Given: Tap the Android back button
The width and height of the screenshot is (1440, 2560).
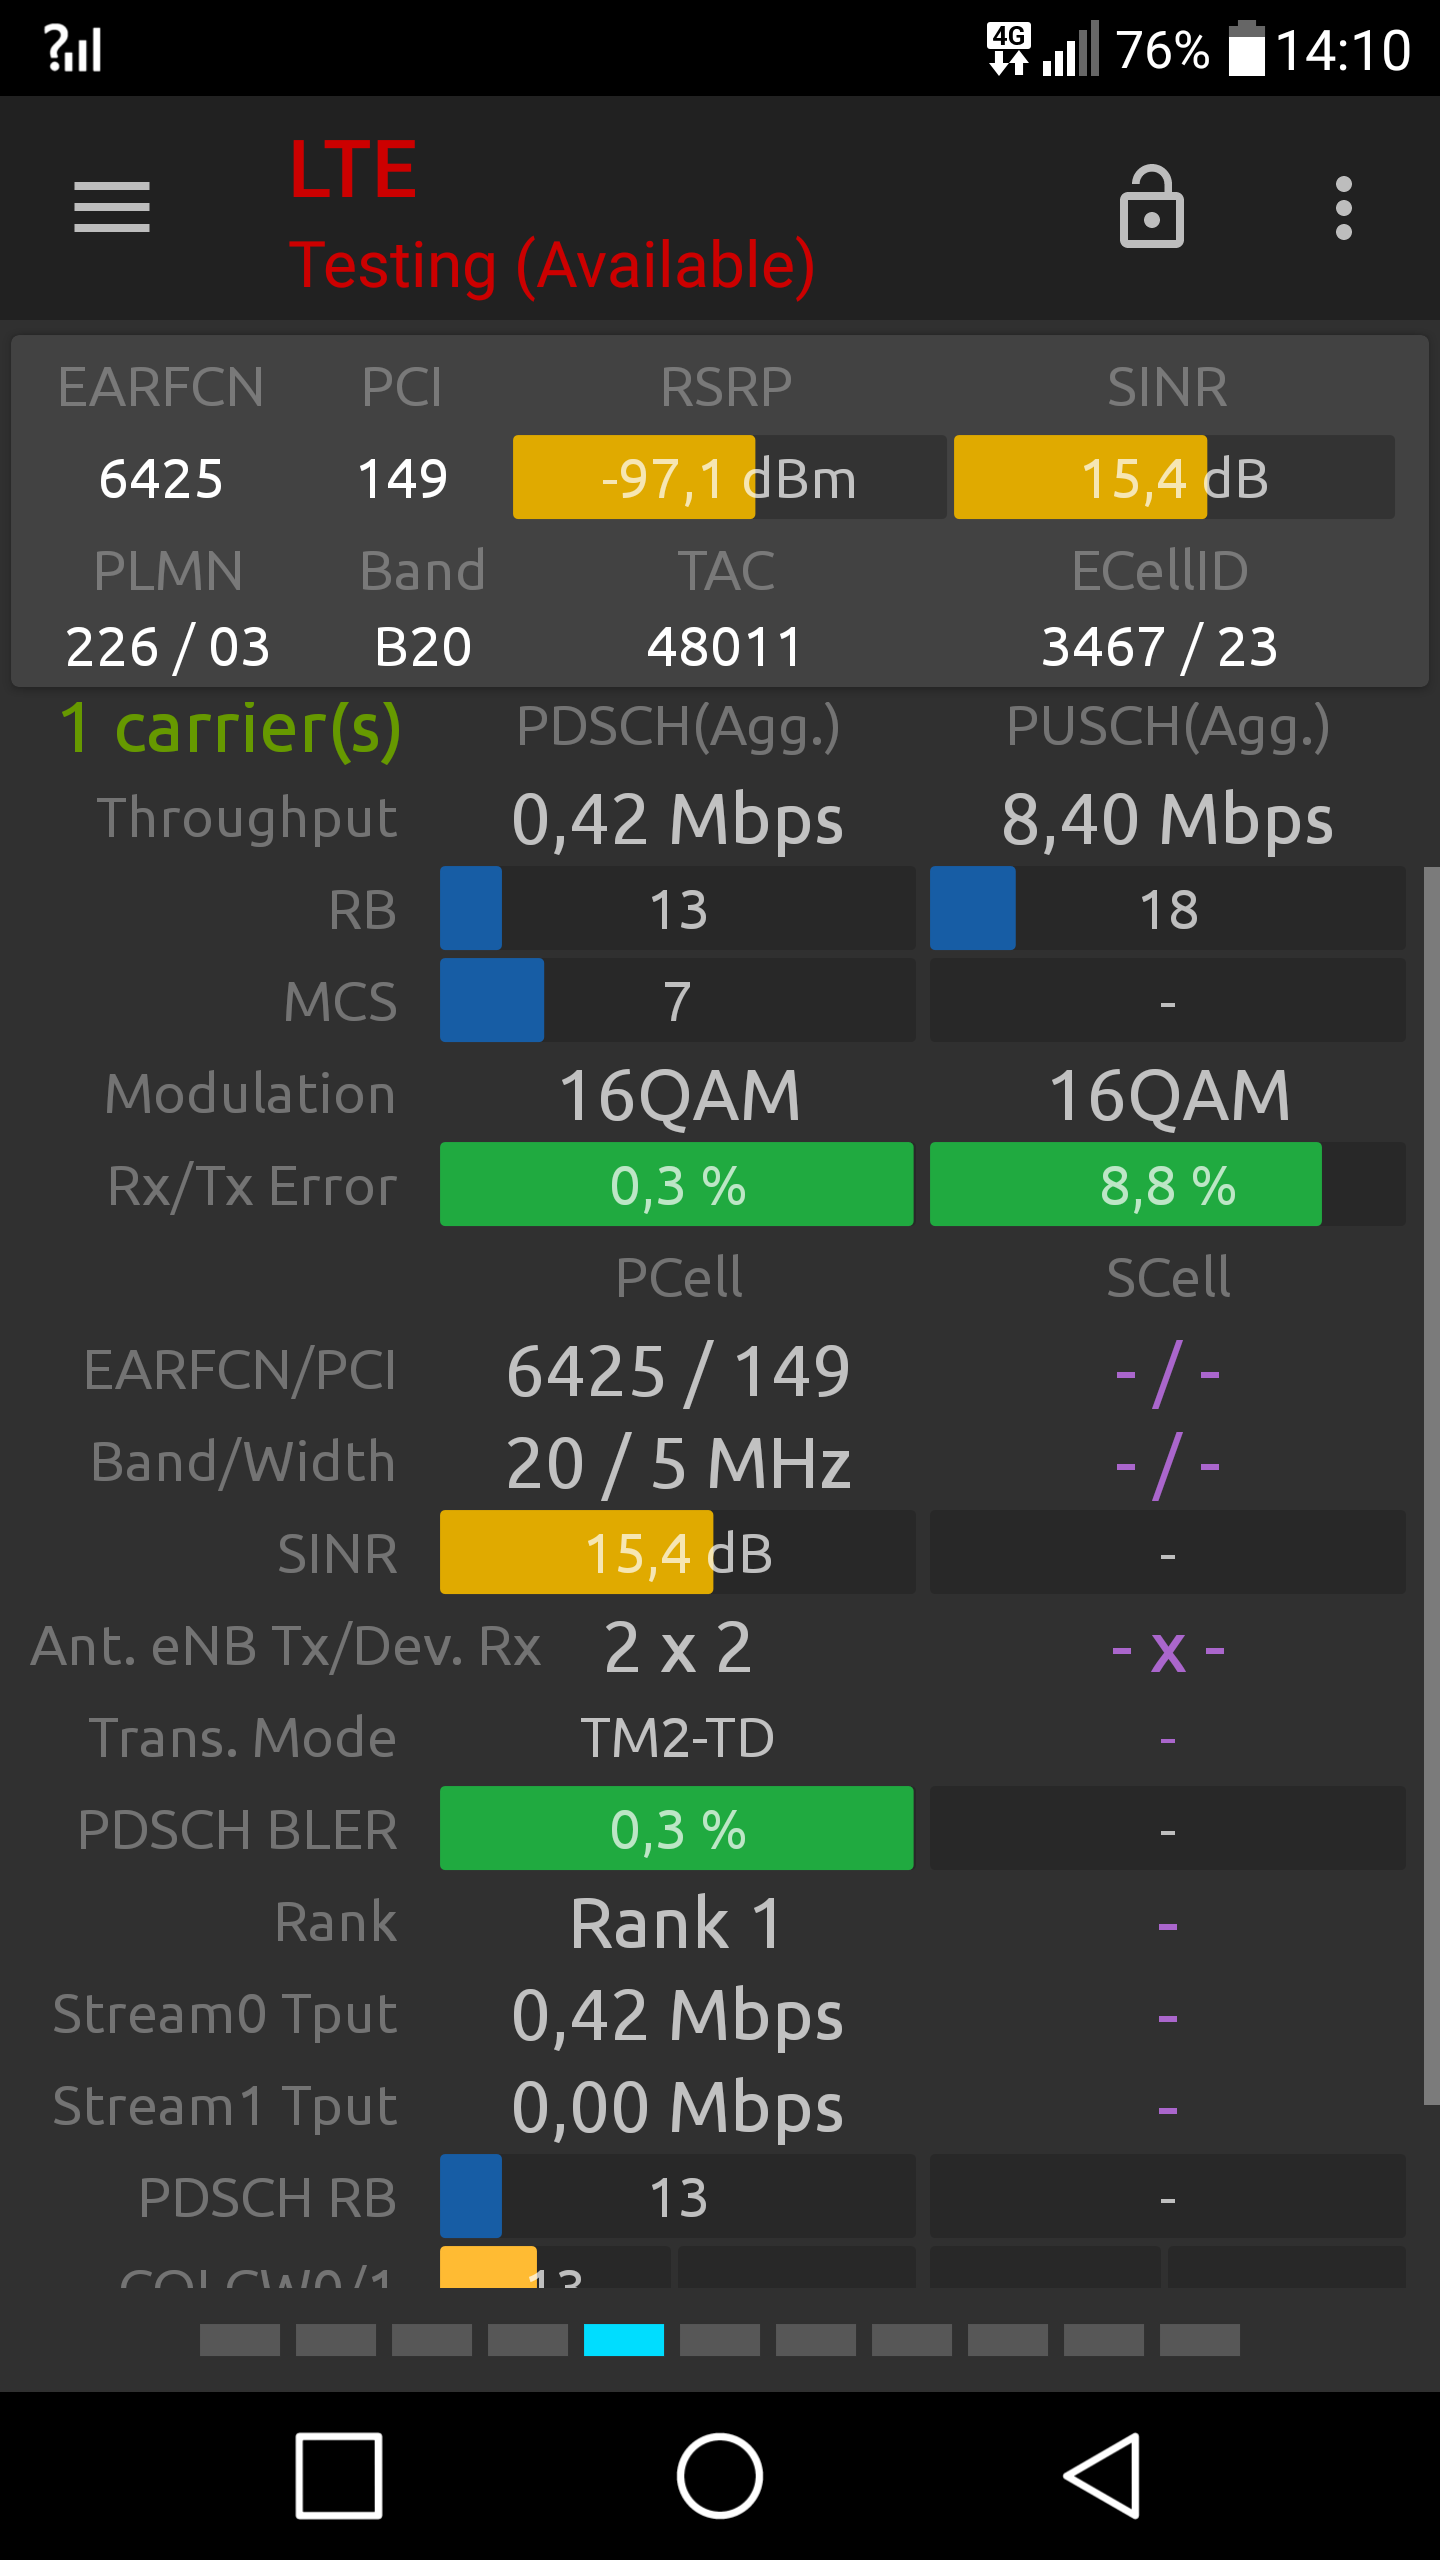Looking at the screenshot, I should pos(1102,2476).
